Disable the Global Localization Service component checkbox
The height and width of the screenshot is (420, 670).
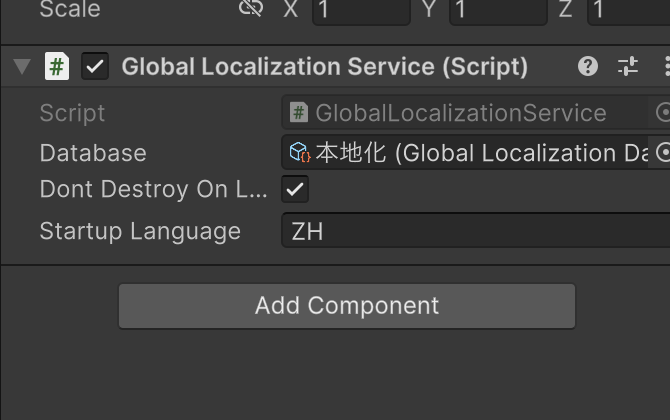(95, 67)
